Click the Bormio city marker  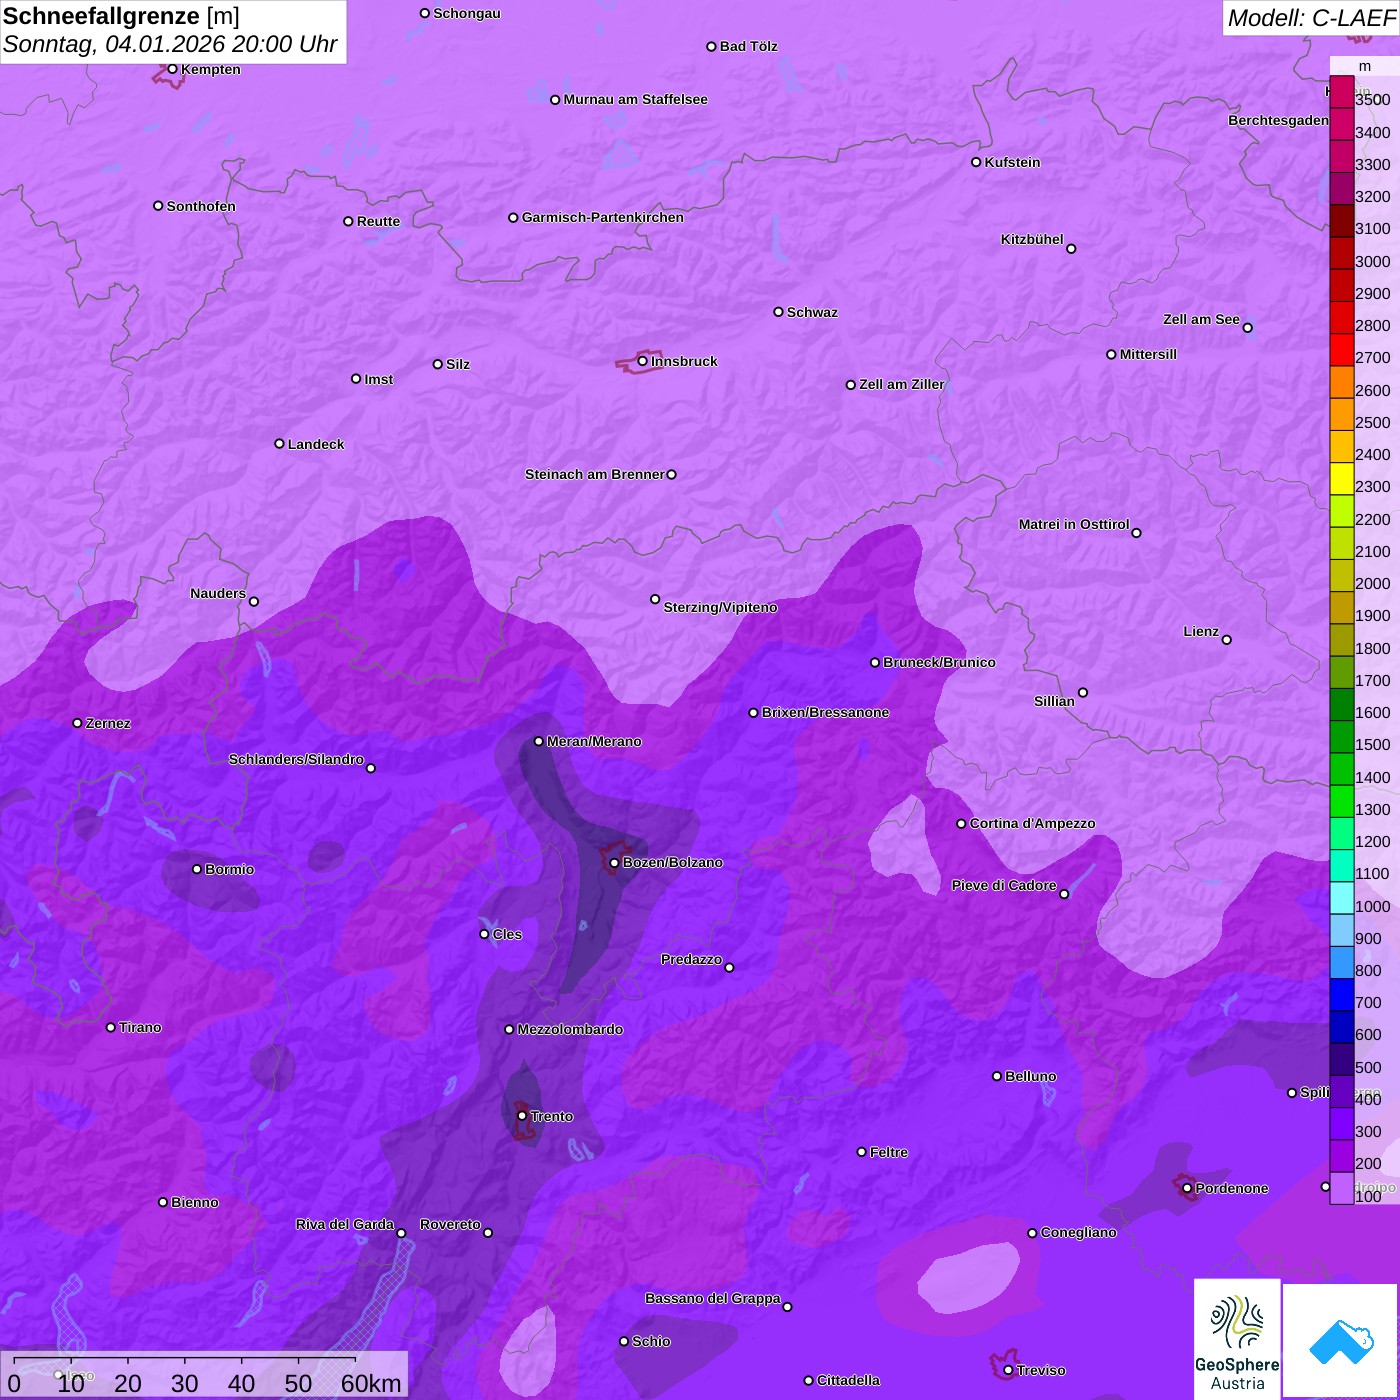(x=197, y=869)
